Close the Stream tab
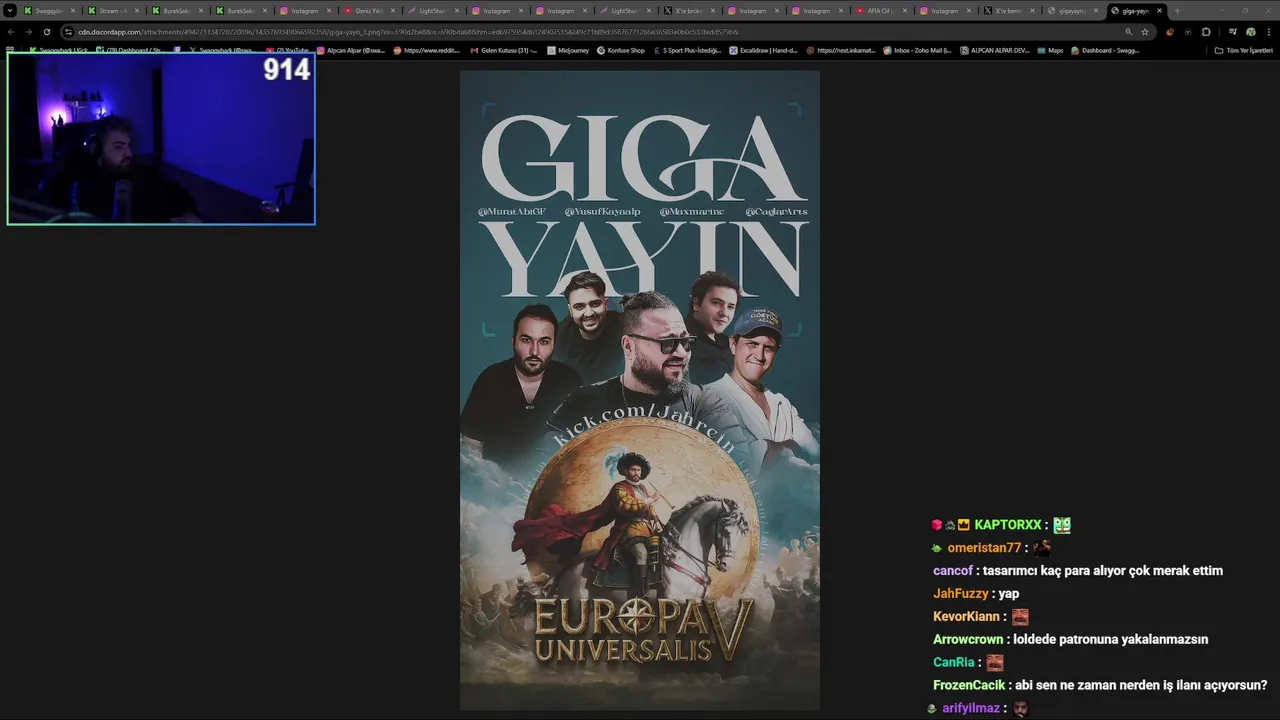Screen dimensions: 1280x720 click(x=137, y=10)
